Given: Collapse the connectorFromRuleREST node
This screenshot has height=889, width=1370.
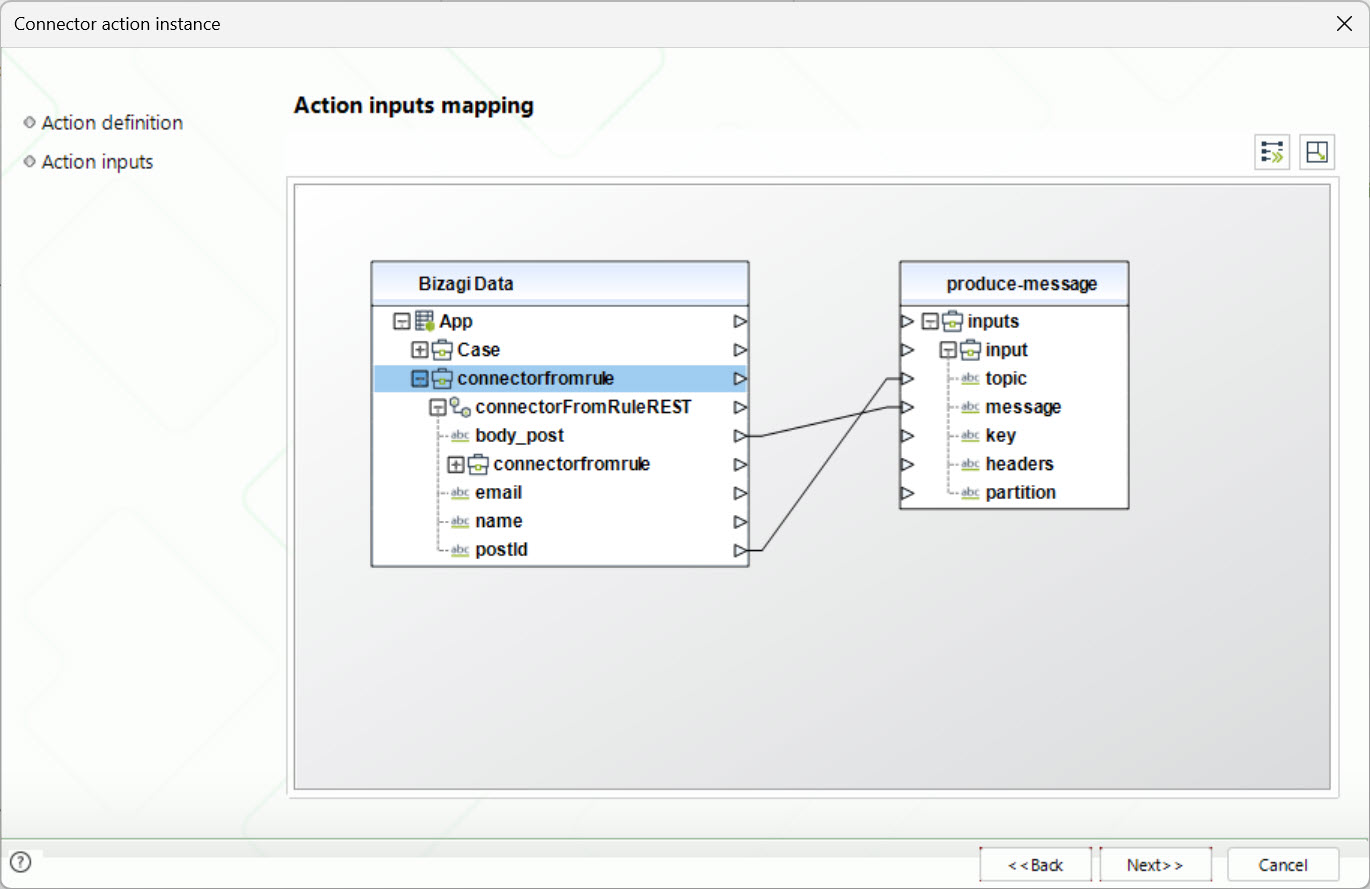Looking at the screenshot, I should point(438,407).
